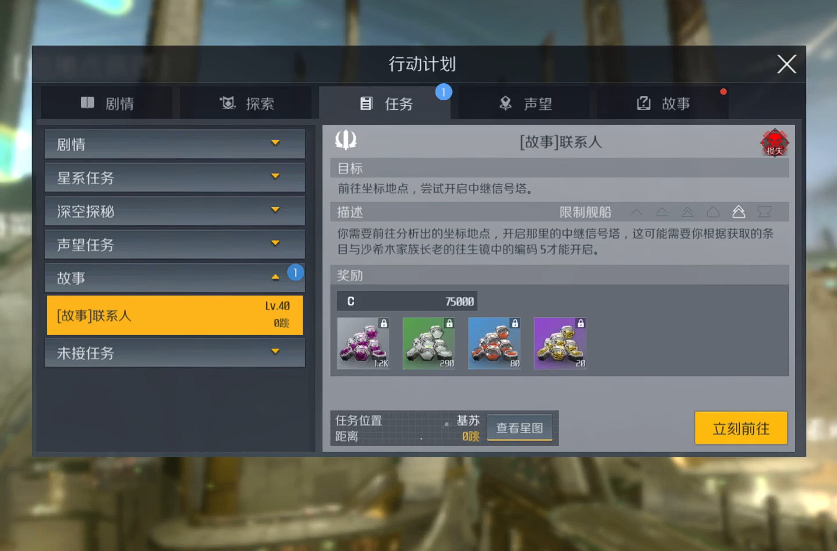Expand the 星系任务 category
837x551 pixels.
pyautogui.click(x=175, y=177)
